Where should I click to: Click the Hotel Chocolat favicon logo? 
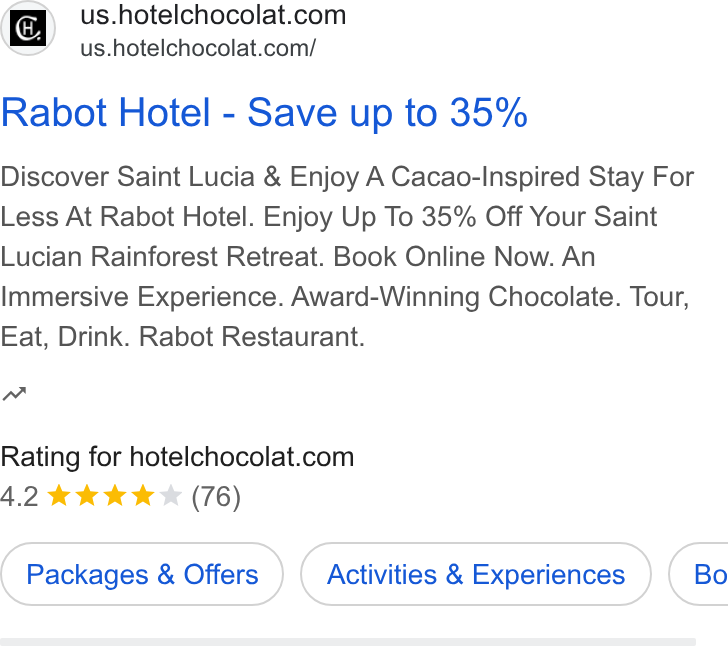click(x=28, y=28)
